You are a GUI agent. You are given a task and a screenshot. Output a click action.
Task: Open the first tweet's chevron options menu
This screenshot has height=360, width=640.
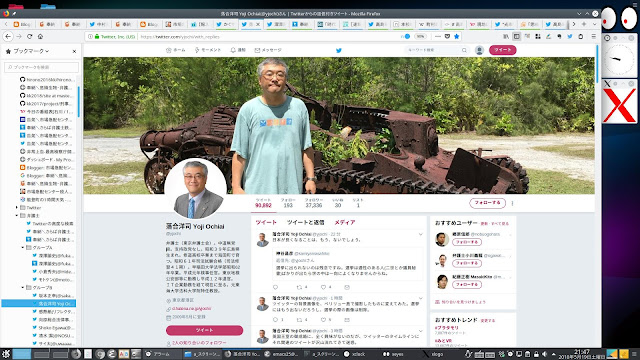[420, 234]
